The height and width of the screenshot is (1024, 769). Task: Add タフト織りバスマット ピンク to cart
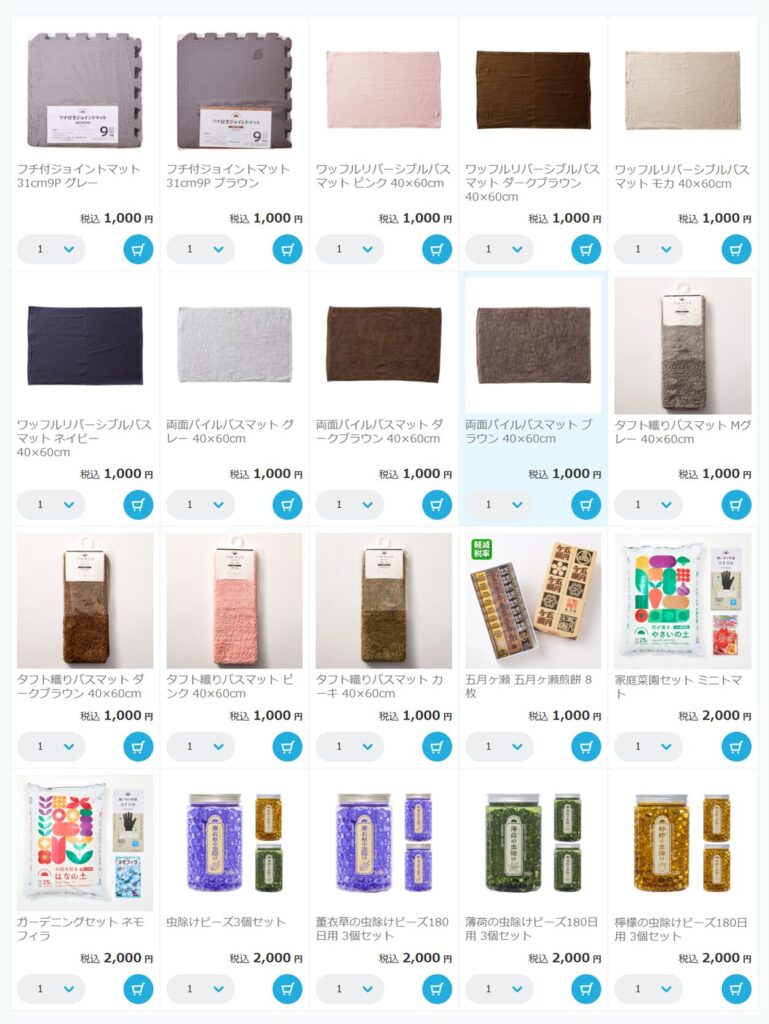pos(287,746)
